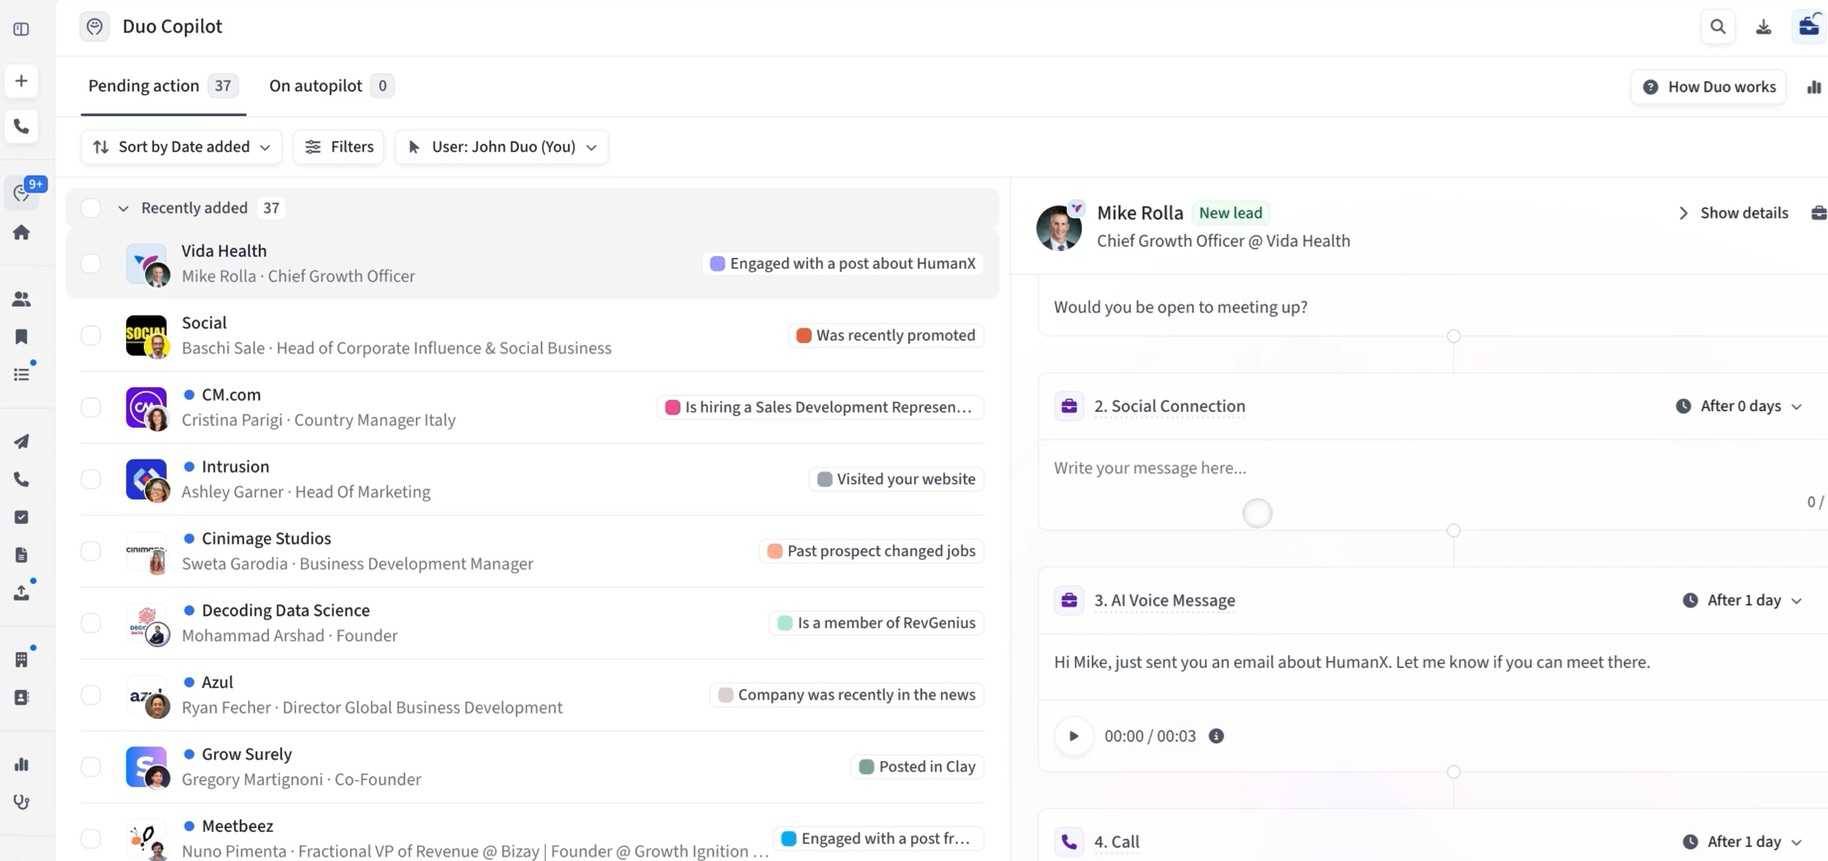Collapse the Recently added group chevron

(x=123, y=208)
